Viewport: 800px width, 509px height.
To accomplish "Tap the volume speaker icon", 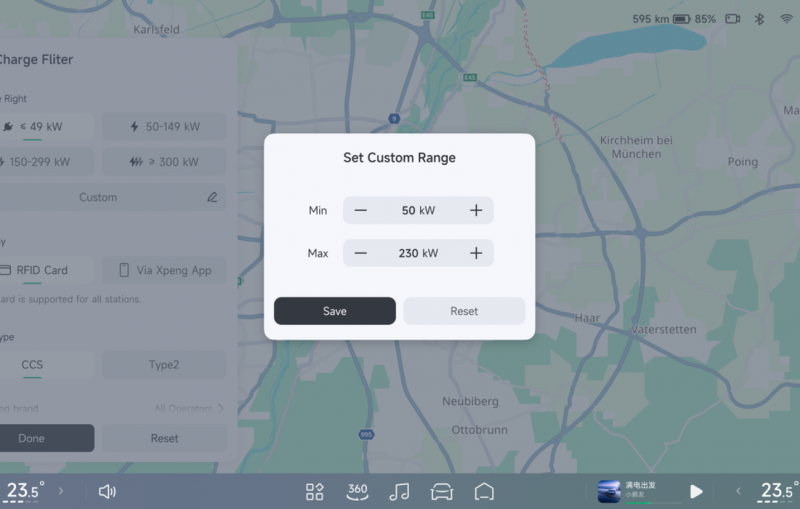I will point(107,491).
